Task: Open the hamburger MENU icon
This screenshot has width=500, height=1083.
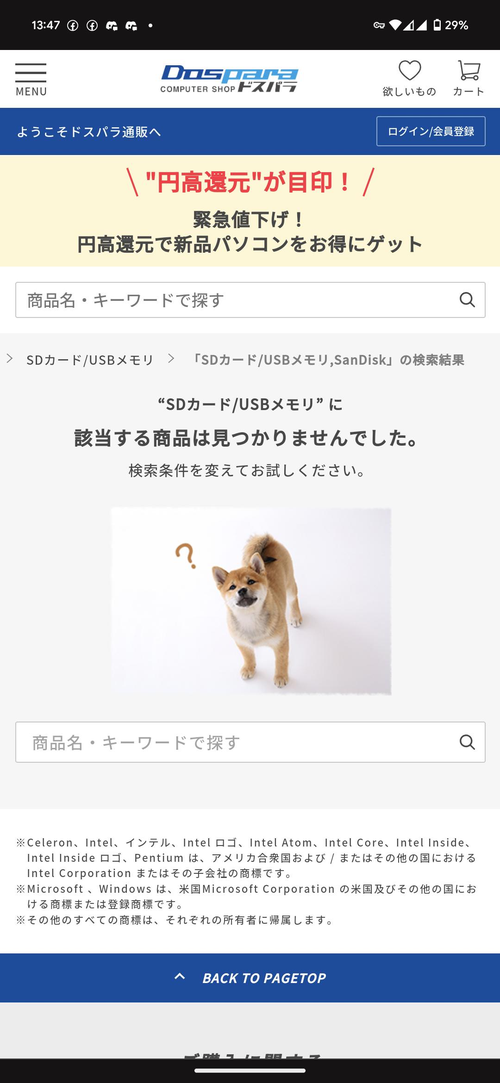Action: [x=31, y=79]
